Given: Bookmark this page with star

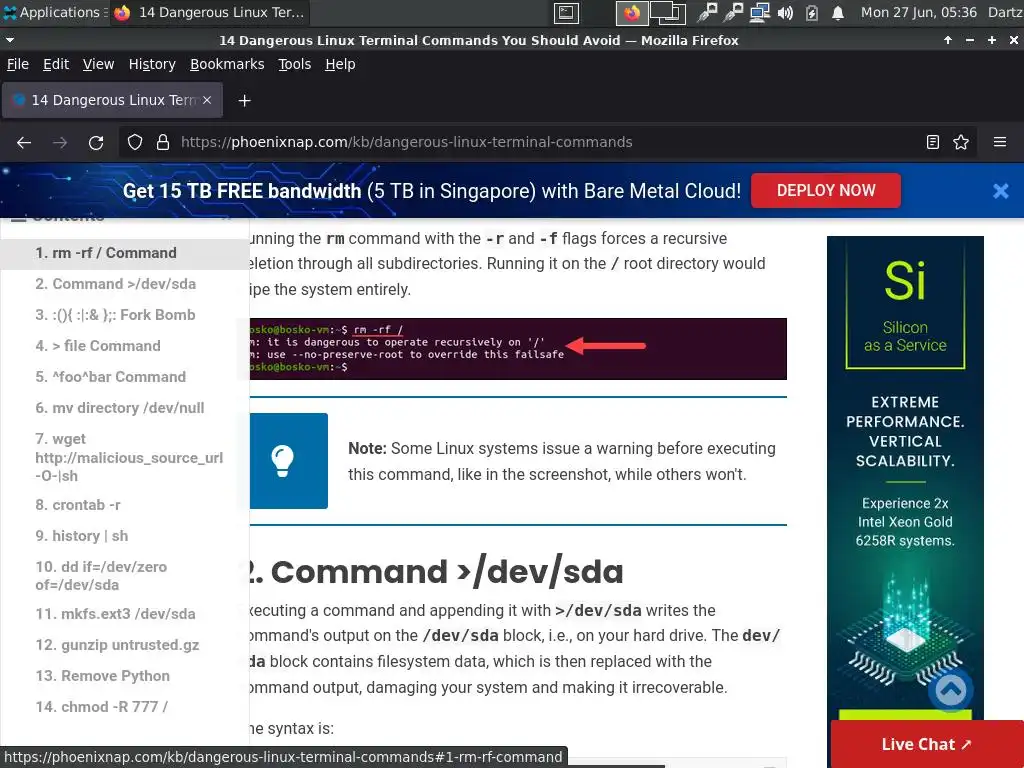Looking at the screenshot, I should [961, 142].
